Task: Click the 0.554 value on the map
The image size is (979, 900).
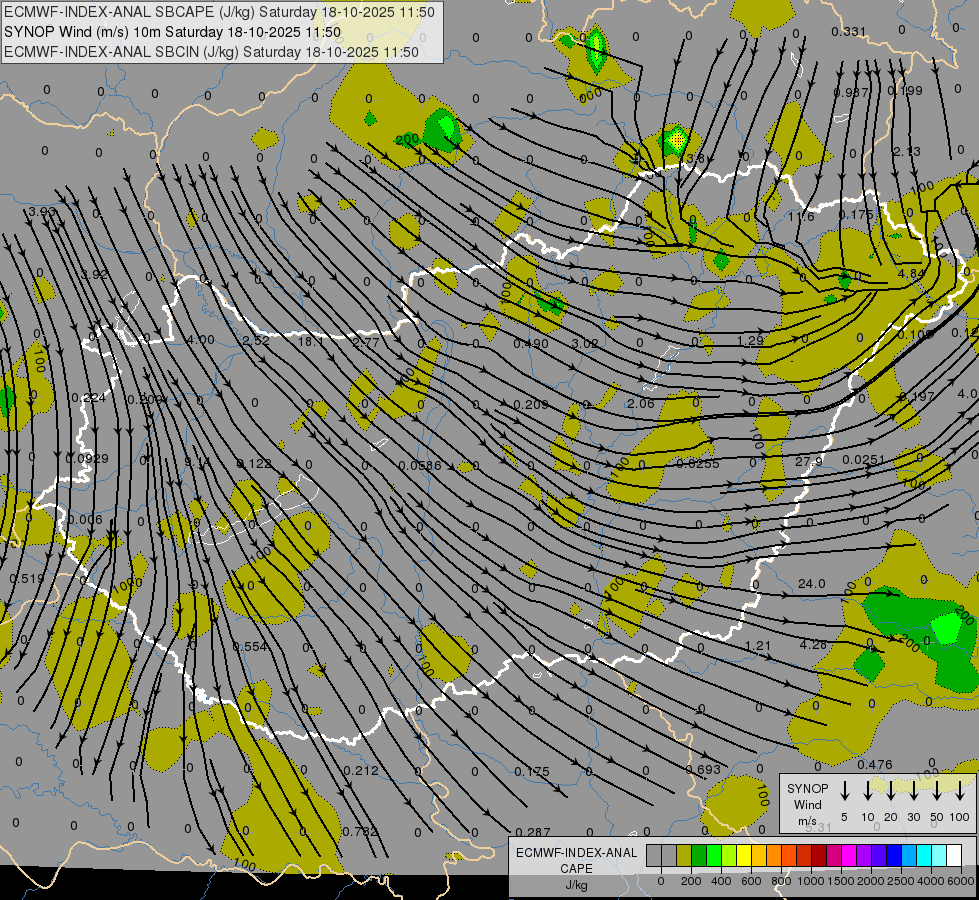Action: pos(250,646)
